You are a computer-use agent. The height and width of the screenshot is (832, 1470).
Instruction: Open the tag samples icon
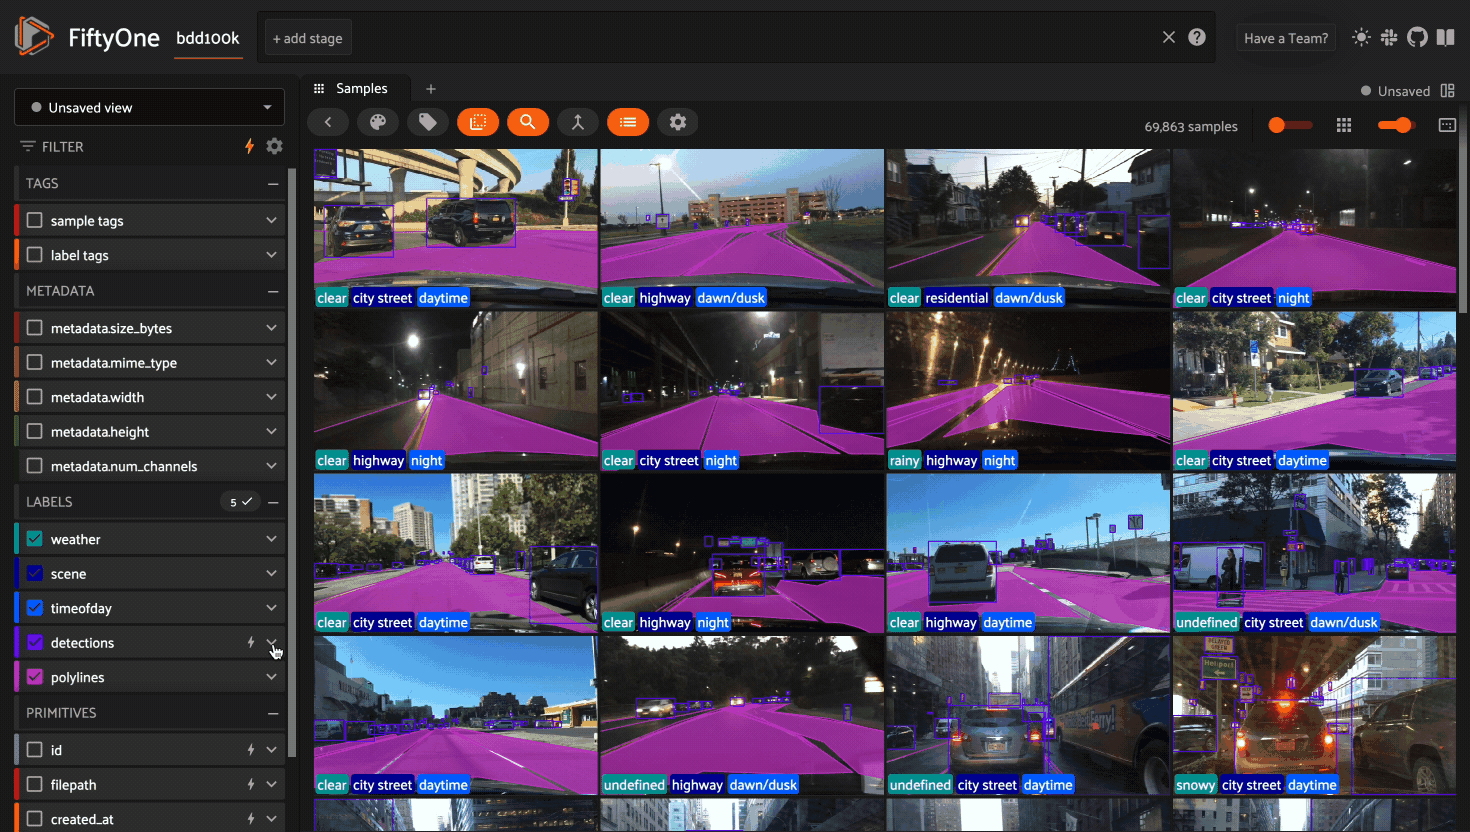coord(428,122)
